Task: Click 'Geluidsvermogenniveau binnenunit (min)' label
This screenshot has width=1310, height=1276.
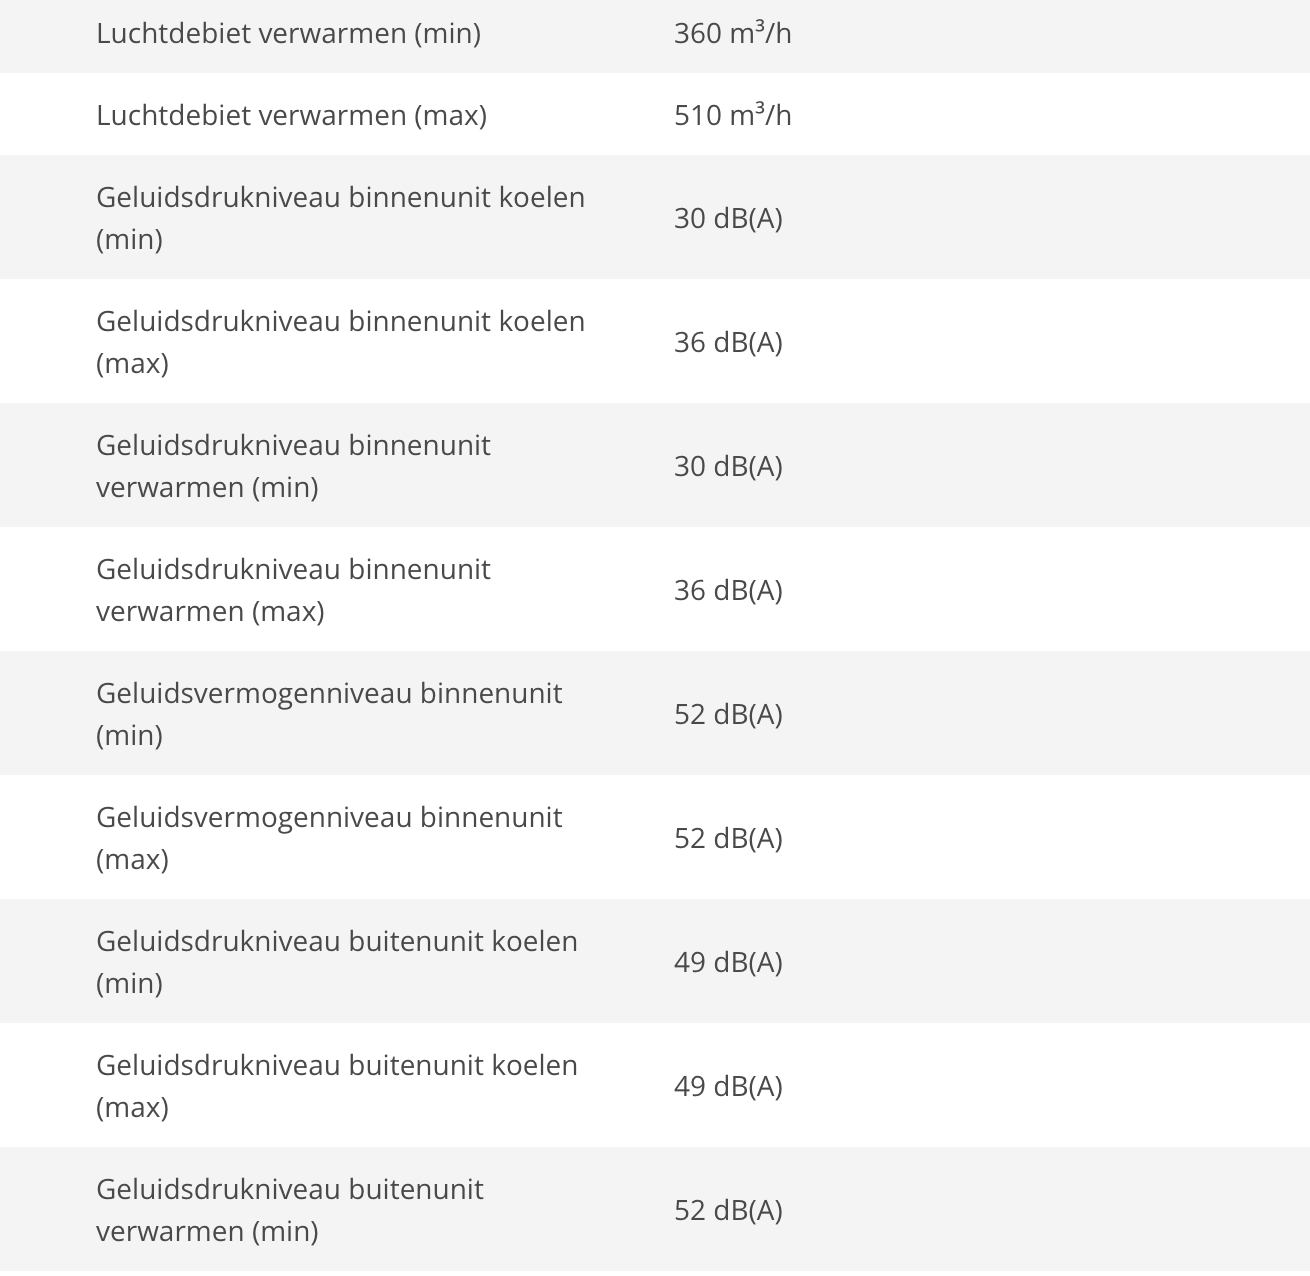Action: (329, 714)
